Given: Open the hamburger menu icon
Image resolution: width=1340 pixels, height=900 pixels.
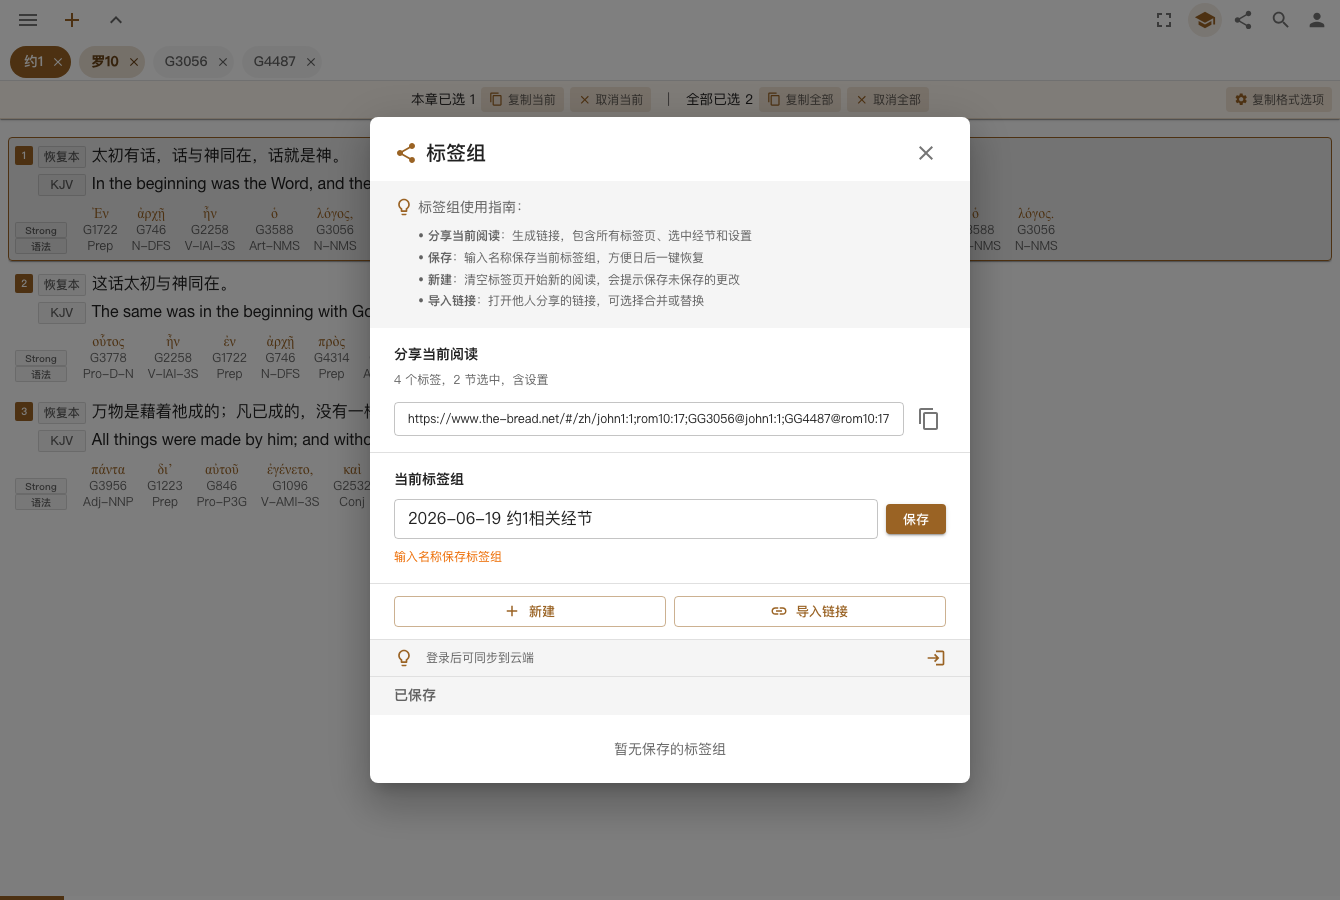Looking at the screenshot, I should (x=28, y=20).
